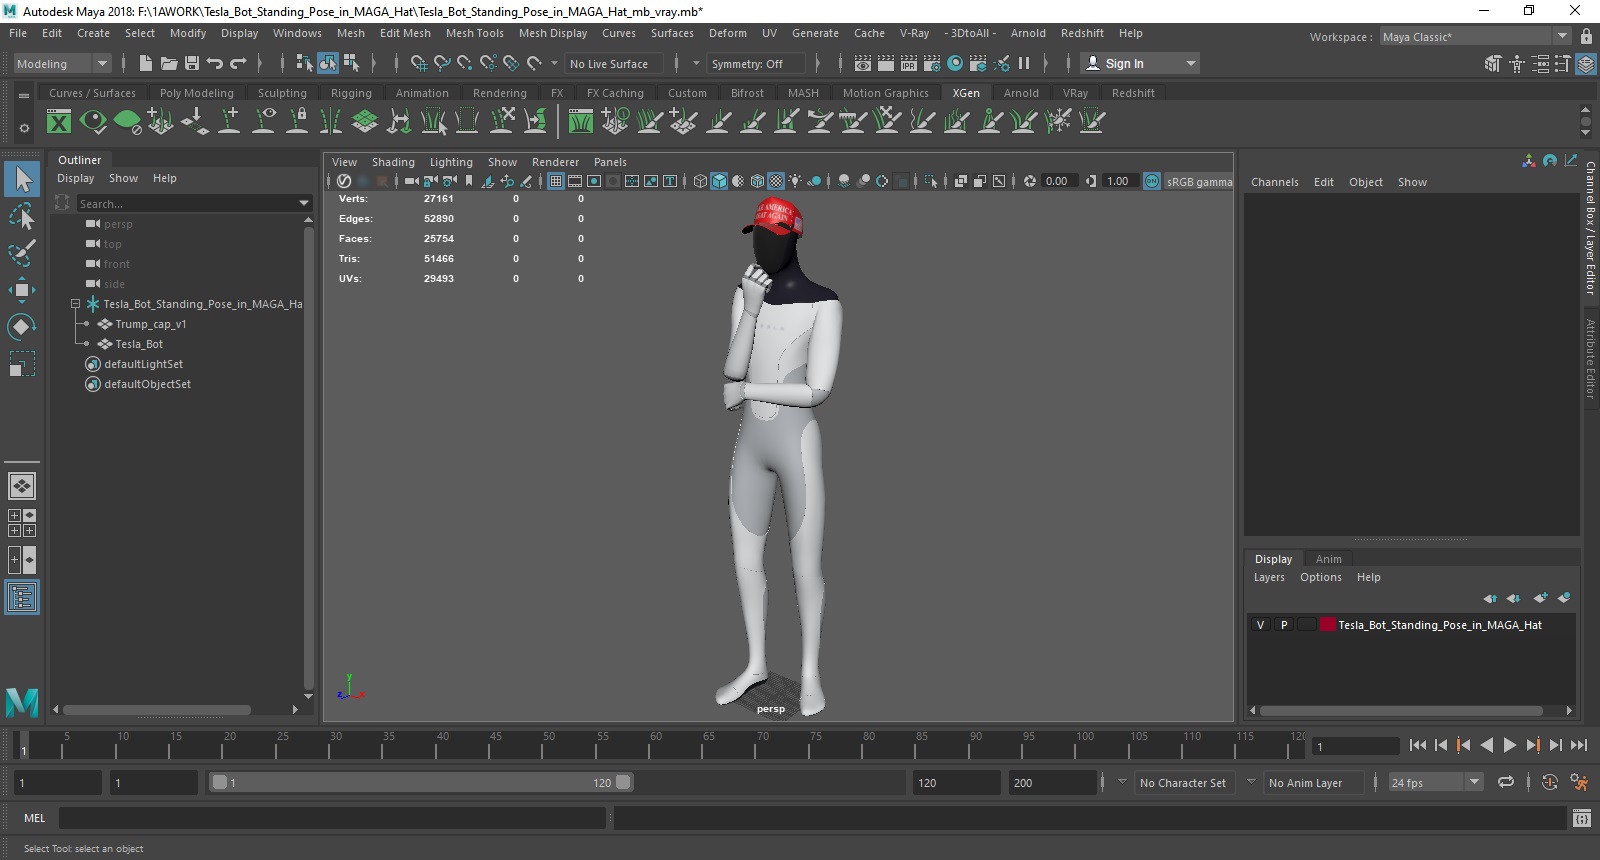Activate the Lasso Select tool
This screenshot has height=860, width=1600.
point(22,216)
